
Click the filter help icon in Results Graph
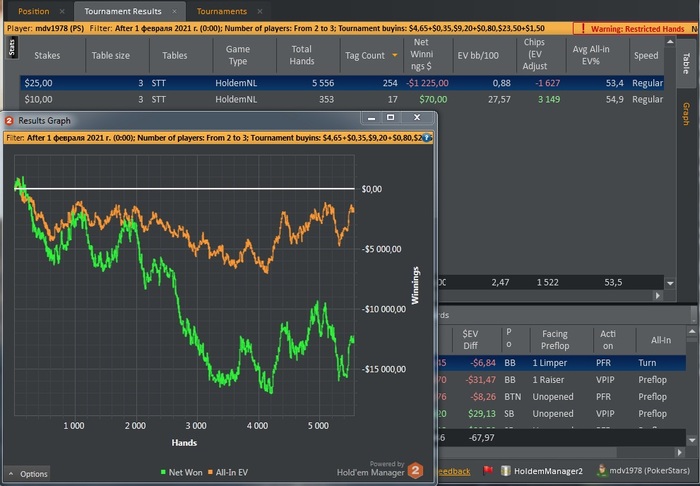pyautogui.click(x=426, y=138)
